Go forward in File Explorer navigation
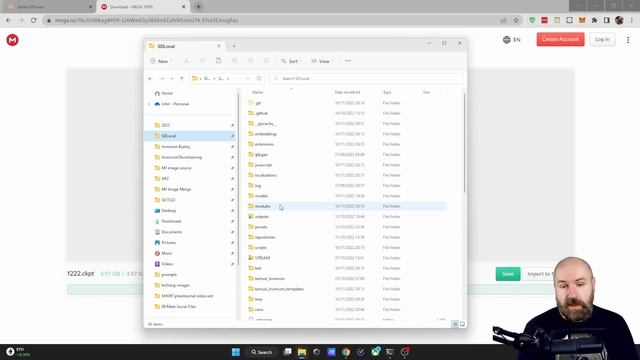The image size is (640, 360). (162, 78)
